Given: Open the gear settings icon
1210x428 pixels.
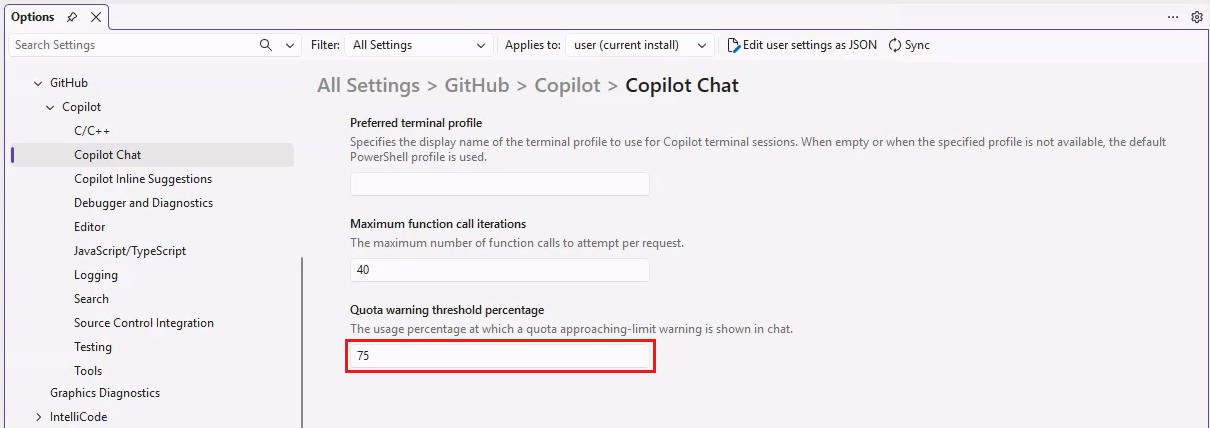Looking at the screenshot, I should click(x=1197, y=17).
